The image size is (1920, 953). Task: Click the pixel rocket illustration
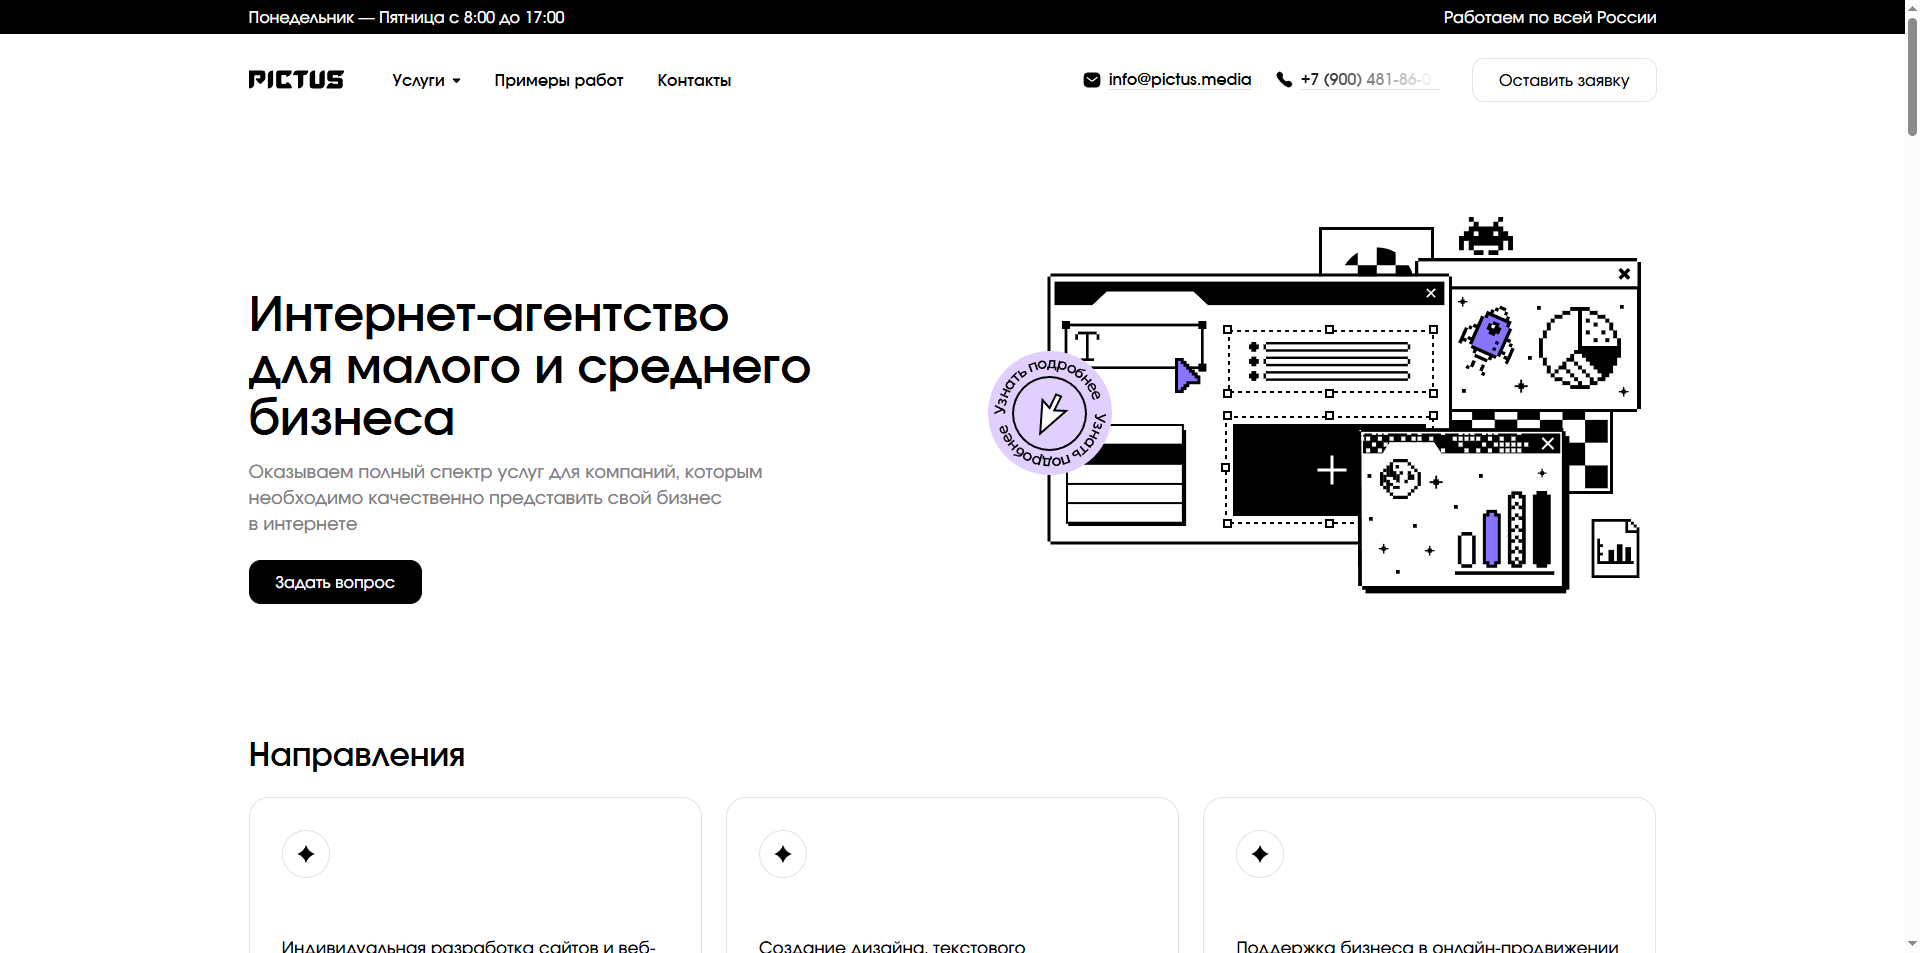[x=1488, y=338]
